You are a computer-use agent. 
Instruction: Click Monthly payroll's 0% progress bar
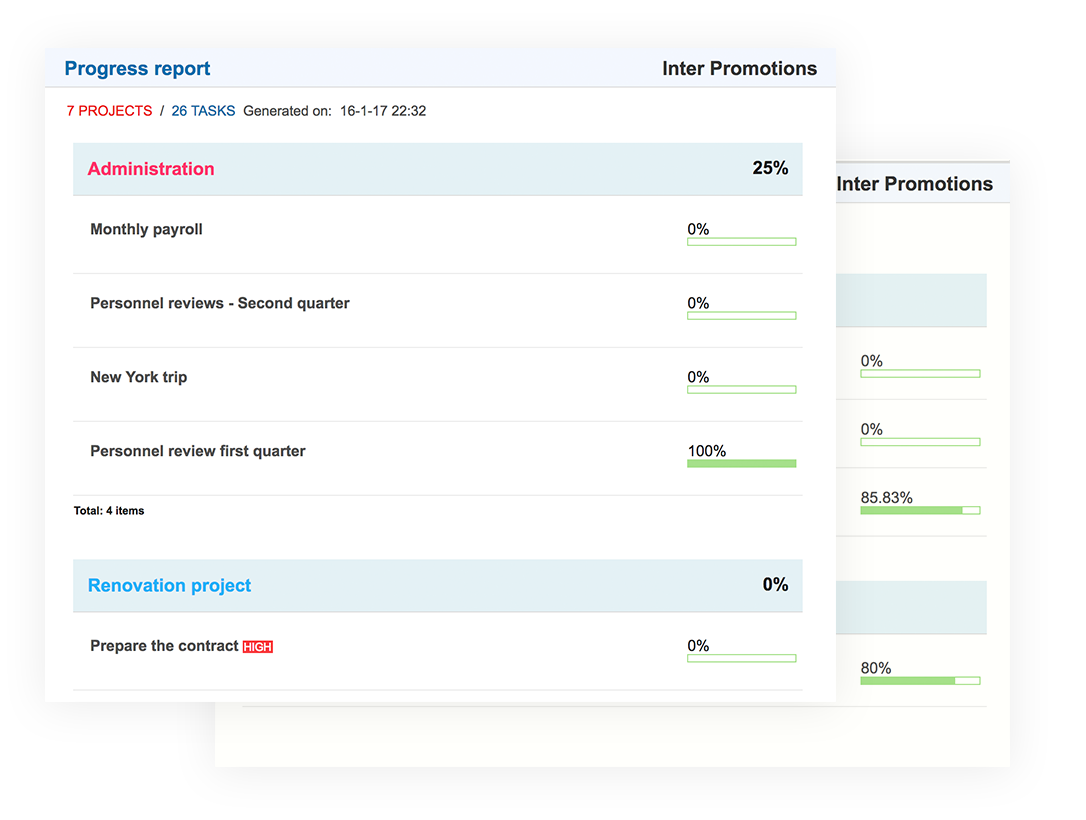point(741,241)
